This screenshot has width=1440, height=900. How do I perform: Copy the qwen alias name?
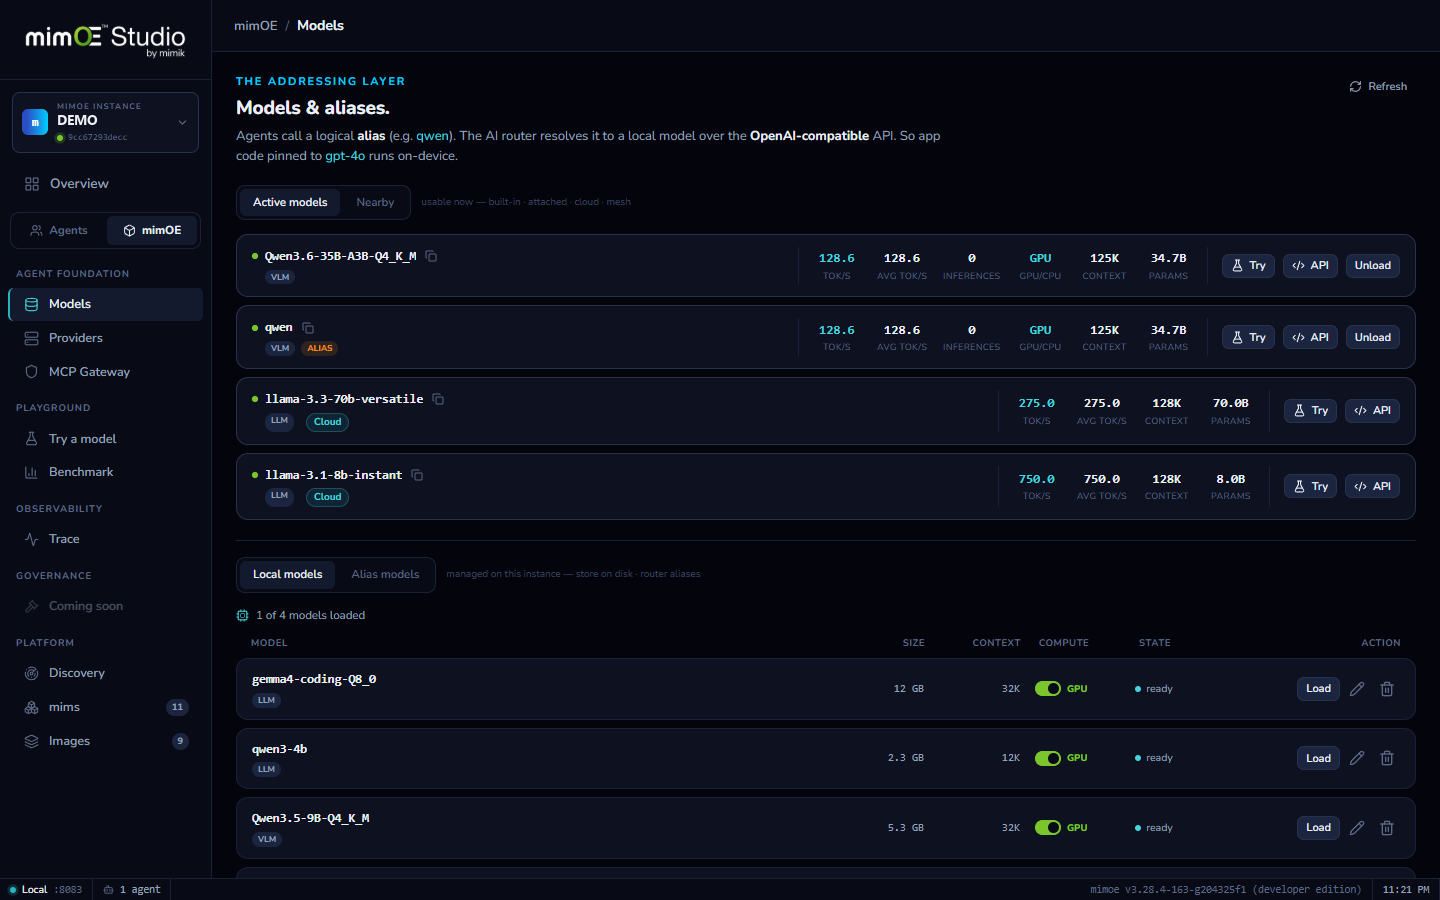pyautogui.click(x=308, y=328)
